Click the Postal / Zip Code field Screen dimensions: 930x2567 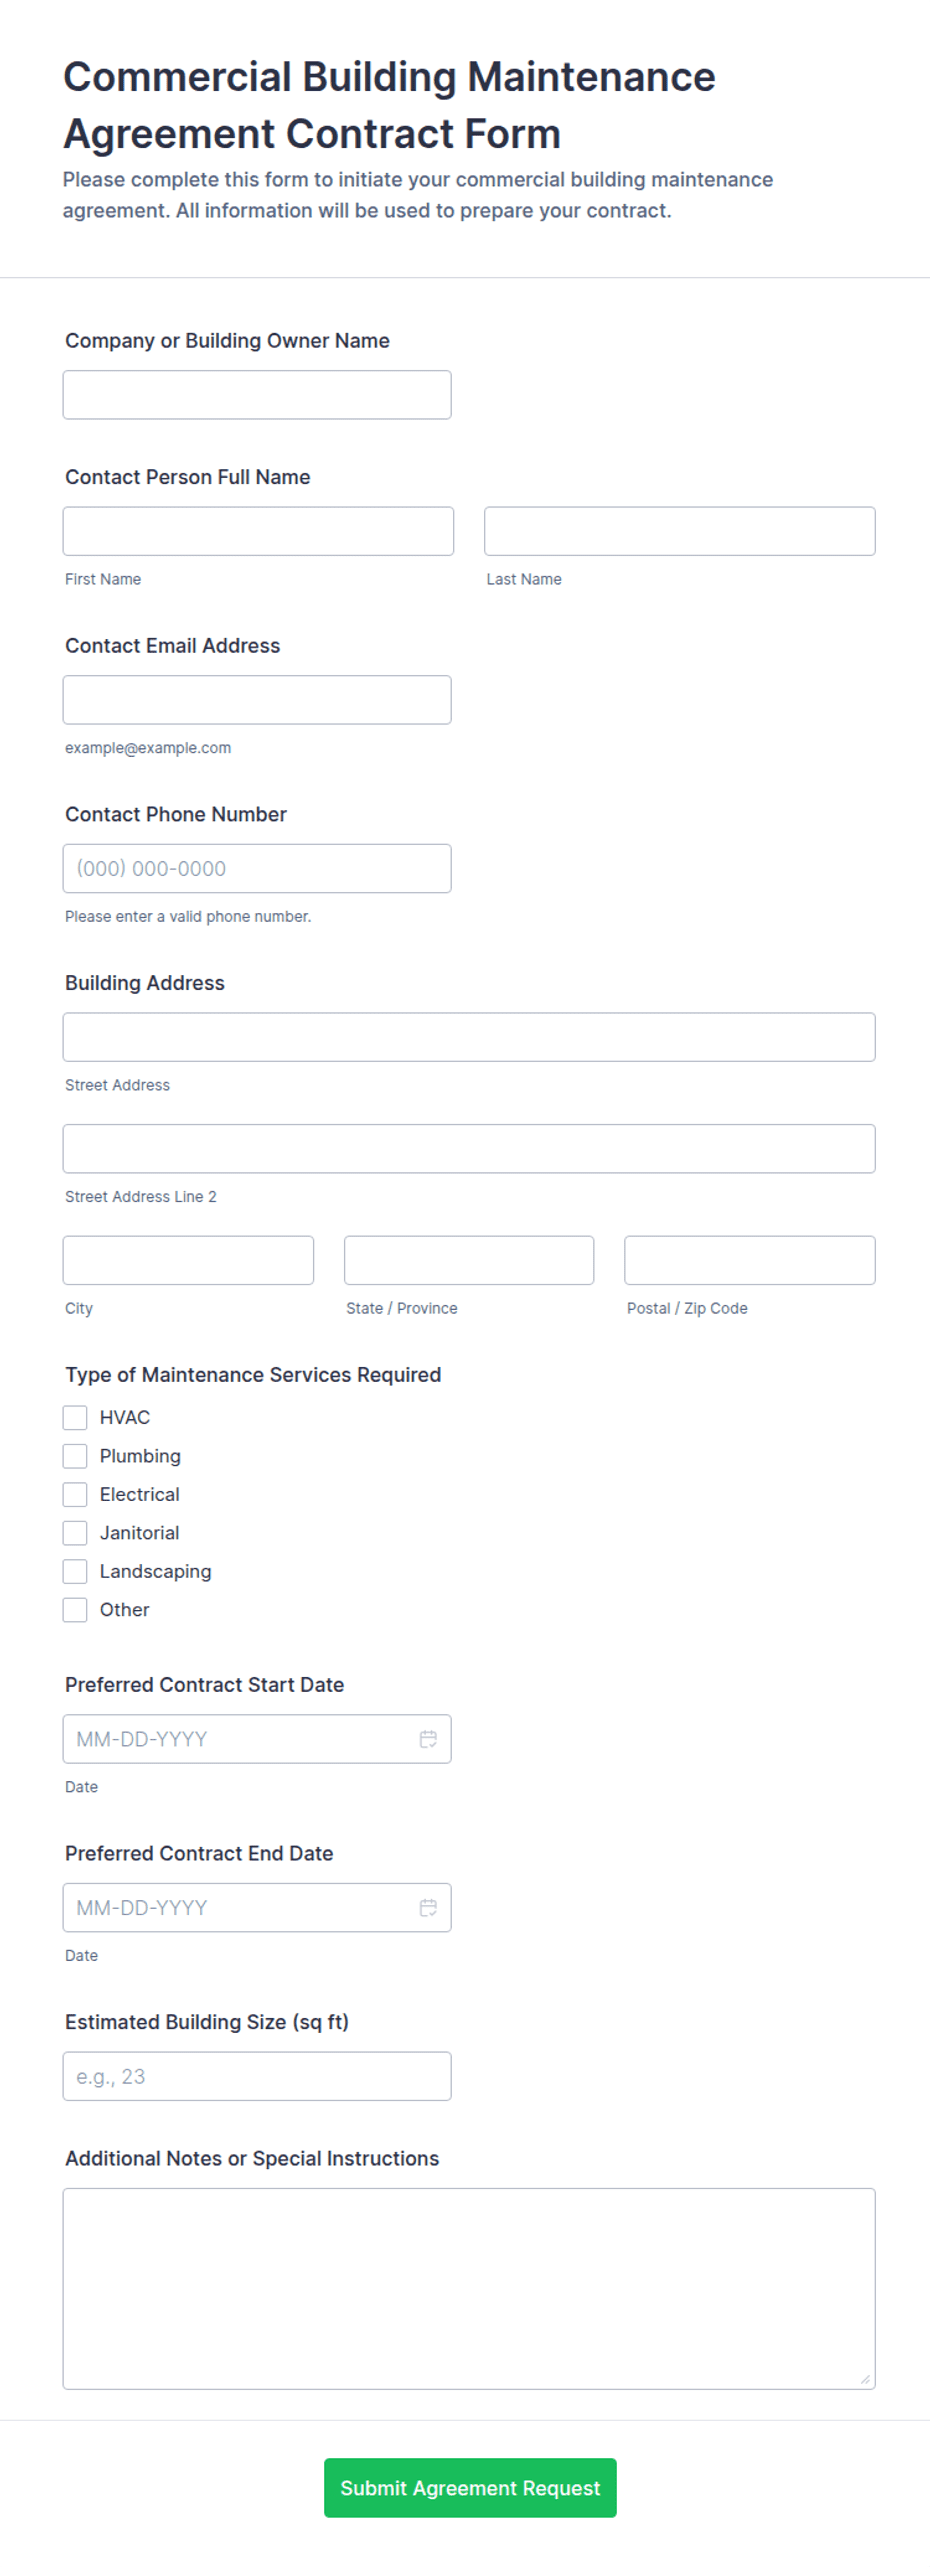[750, 1261]
